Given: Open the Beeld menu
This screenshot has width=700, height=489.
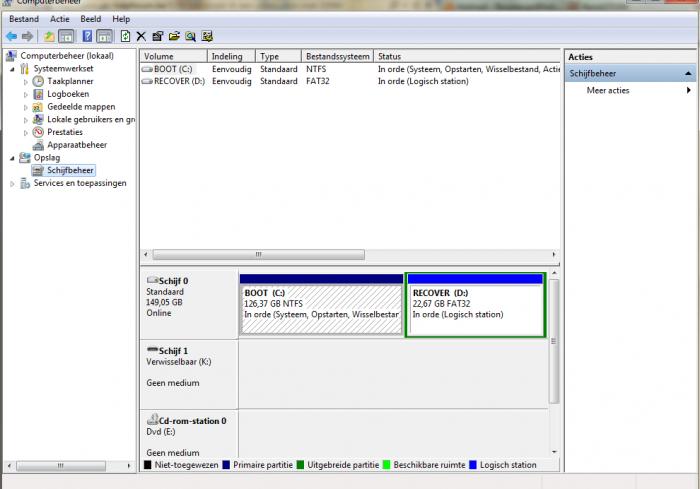Looking at the screenshot, I should (91, 19).
